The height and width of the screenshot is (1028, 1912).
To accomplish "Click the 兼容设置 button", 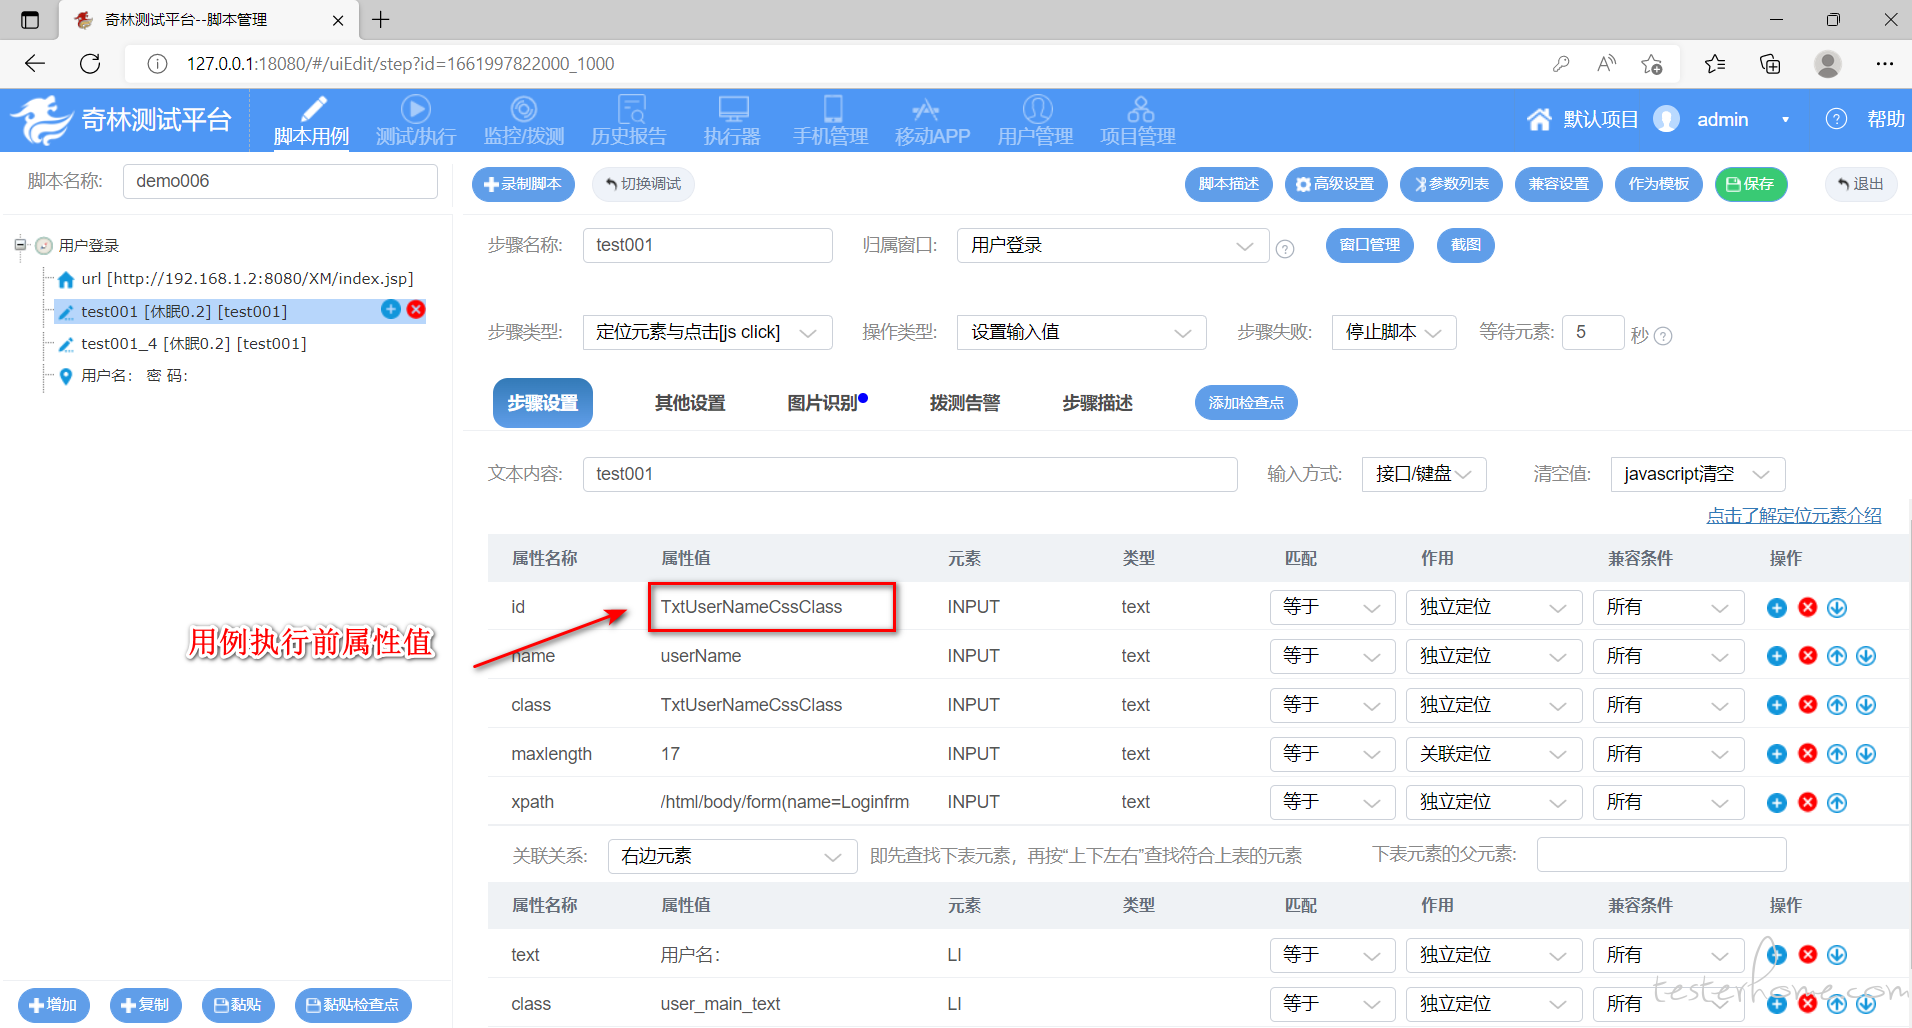I will (x=1558, y=184).
